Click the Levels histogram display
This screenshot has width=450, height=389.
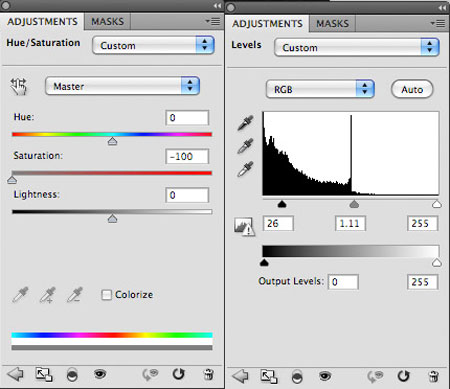[351, 153]
